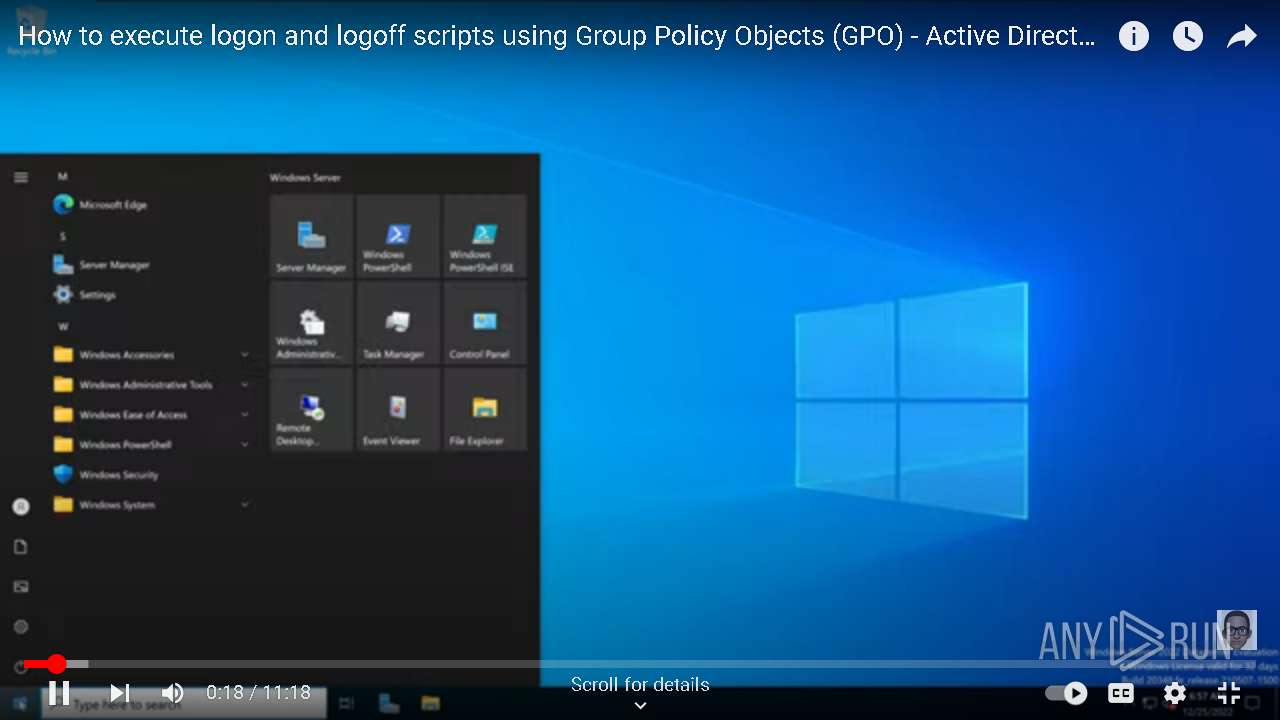Open the Server Manager tile
Viewport: 1280px width, 720px height.
[311, 236]
